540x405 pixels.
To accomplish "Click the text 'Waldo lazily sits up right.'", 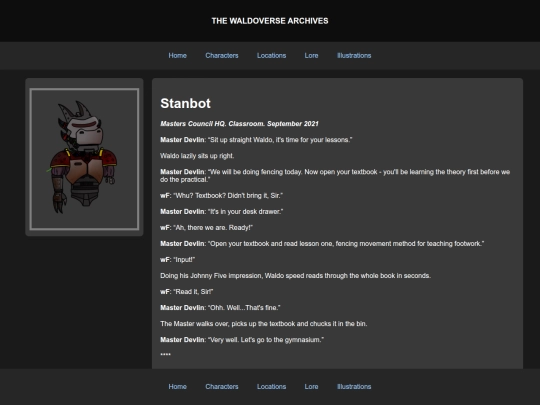I will tap(197, 156).
